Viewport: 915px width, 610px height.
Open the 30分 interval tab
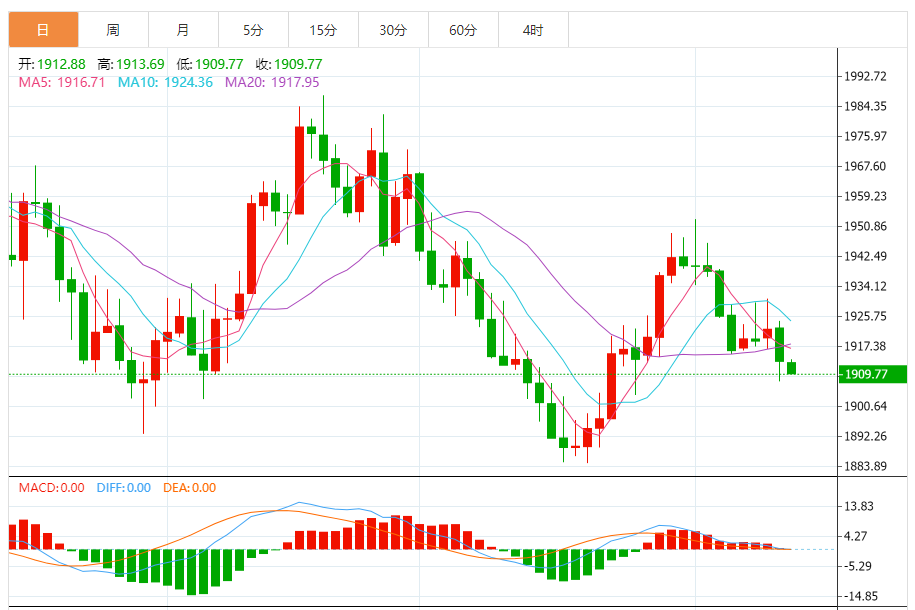tap(393, 30)
